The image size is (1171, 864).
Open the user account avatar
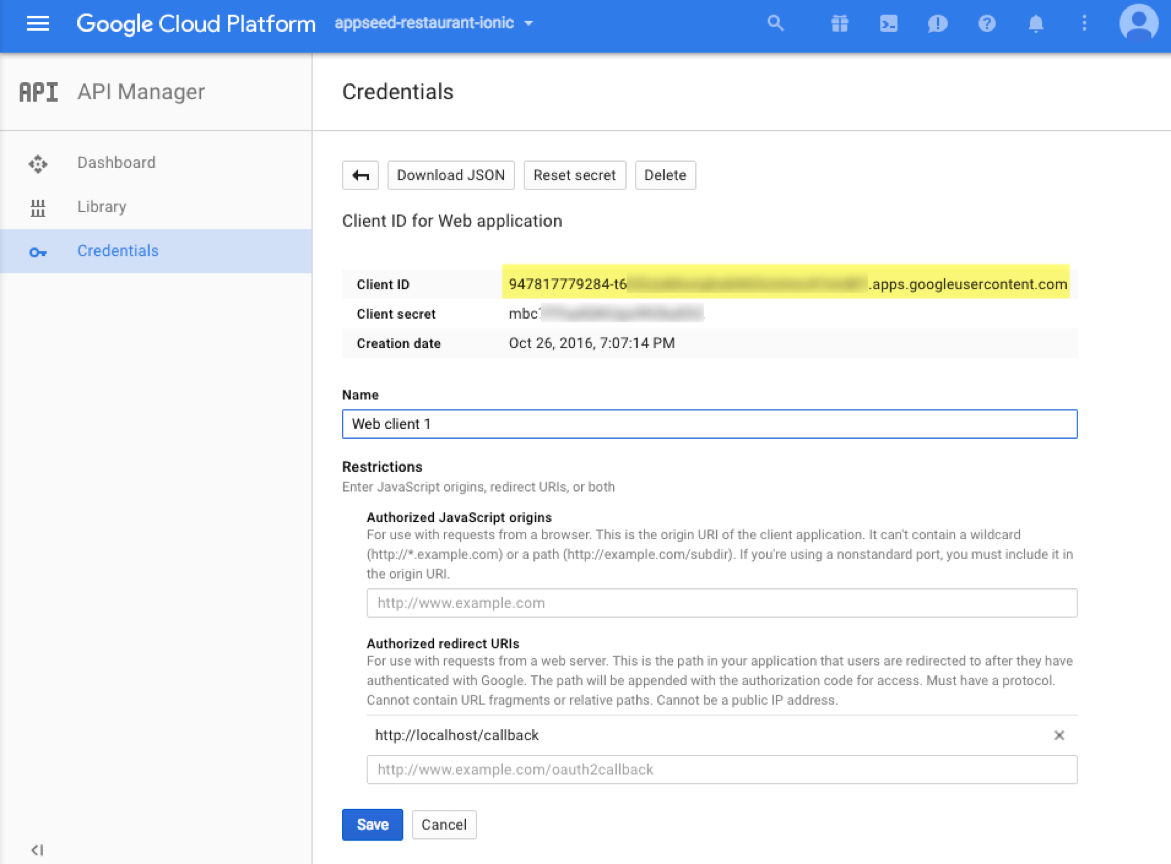click(1138, 22)
